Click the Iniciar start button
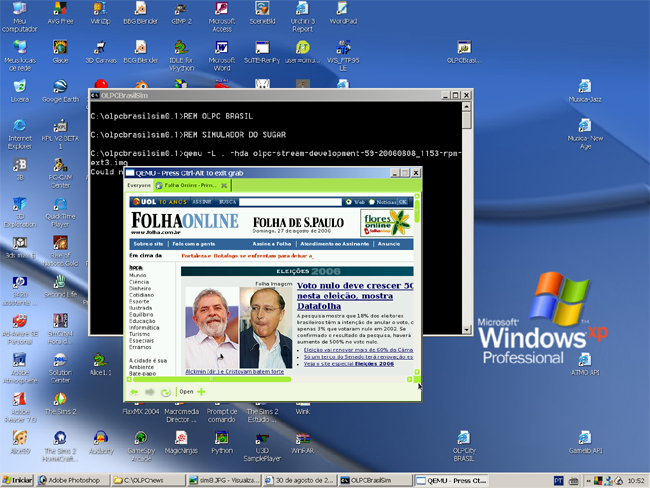 pos(17,480)
